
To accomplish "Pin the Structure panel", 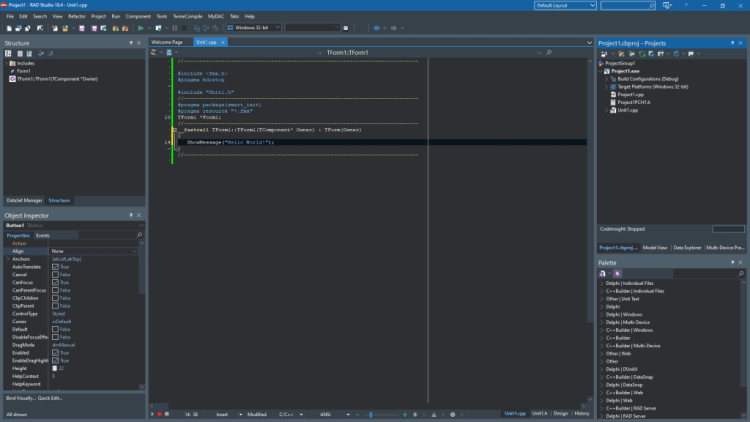I will (131, 43).
